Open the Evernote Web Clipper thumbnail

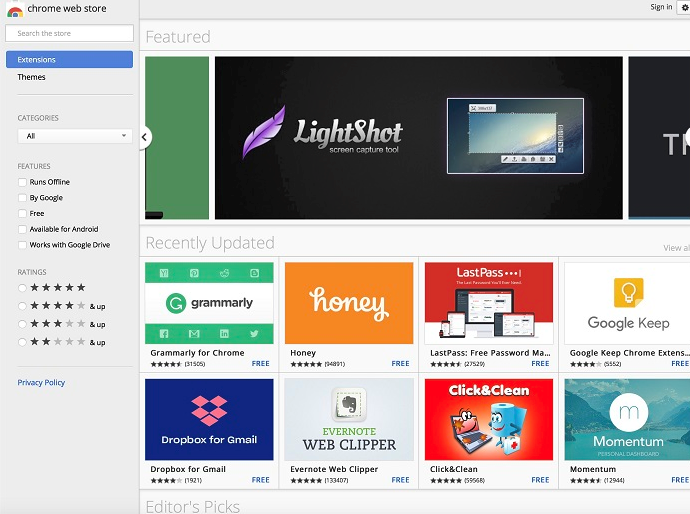(x=349, y=419)
